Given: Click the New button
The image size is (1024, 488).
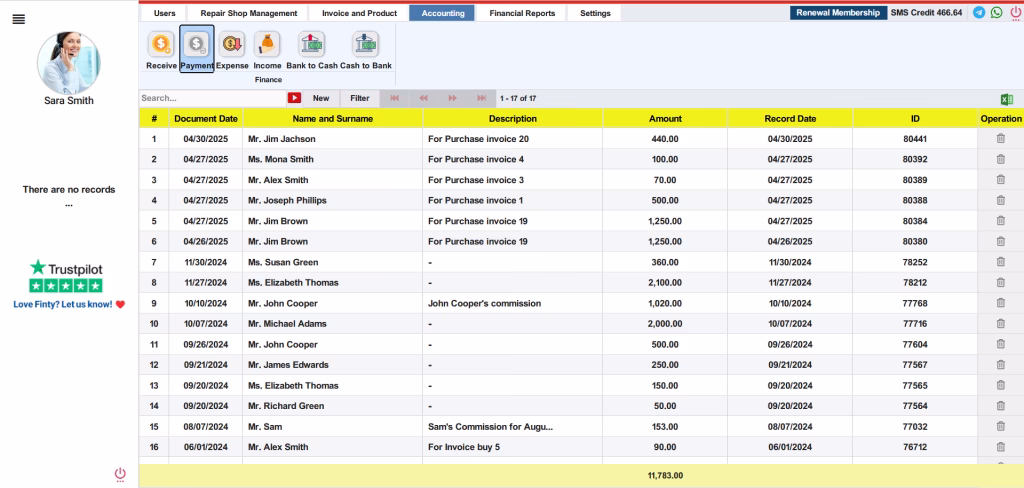Looking at the screenshot, I should pyautogui.click(x=321, y=98).
